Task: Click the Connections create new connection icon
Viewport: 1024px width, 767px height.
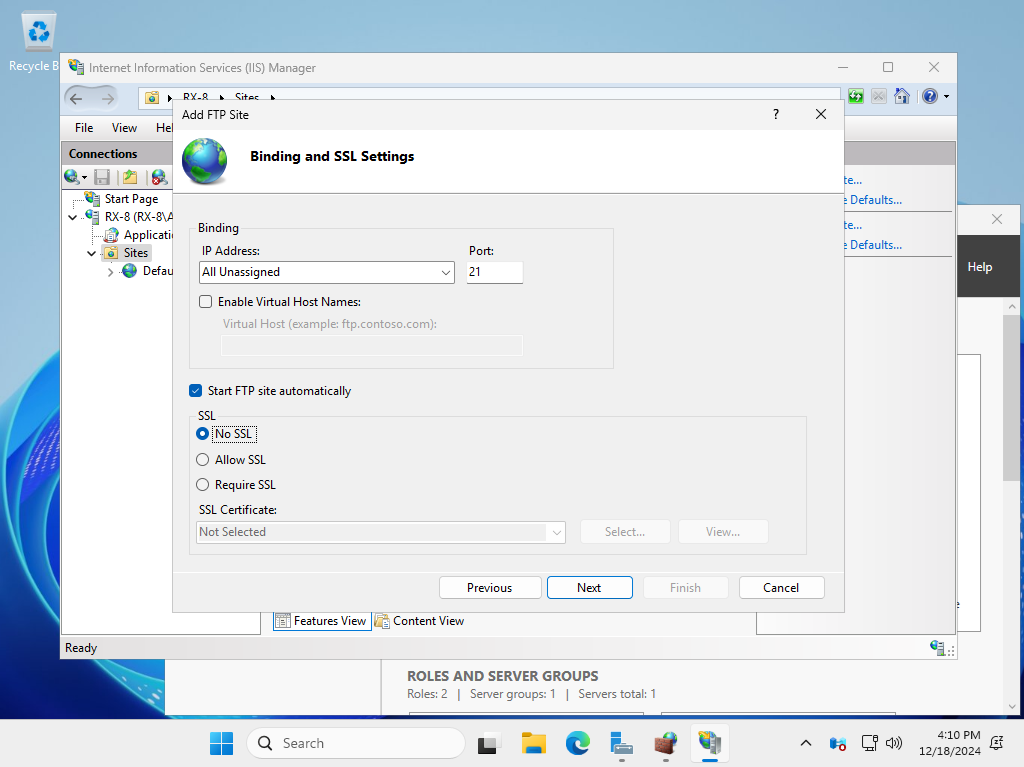Action: 72,176
